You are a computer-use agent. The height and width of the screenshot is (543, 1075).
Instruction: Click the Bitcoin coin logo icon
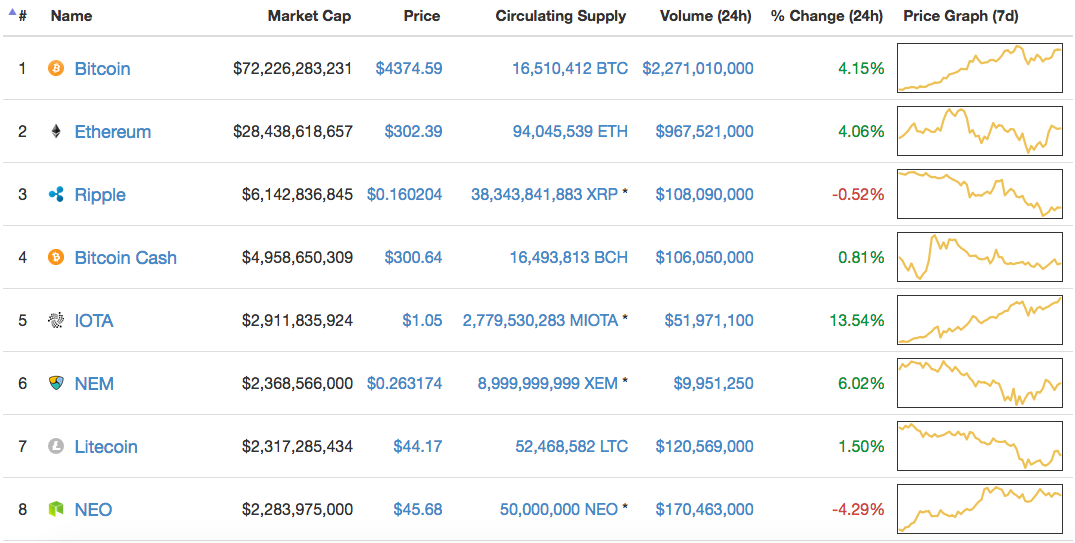pyautogui.click(x=56, y=69)
